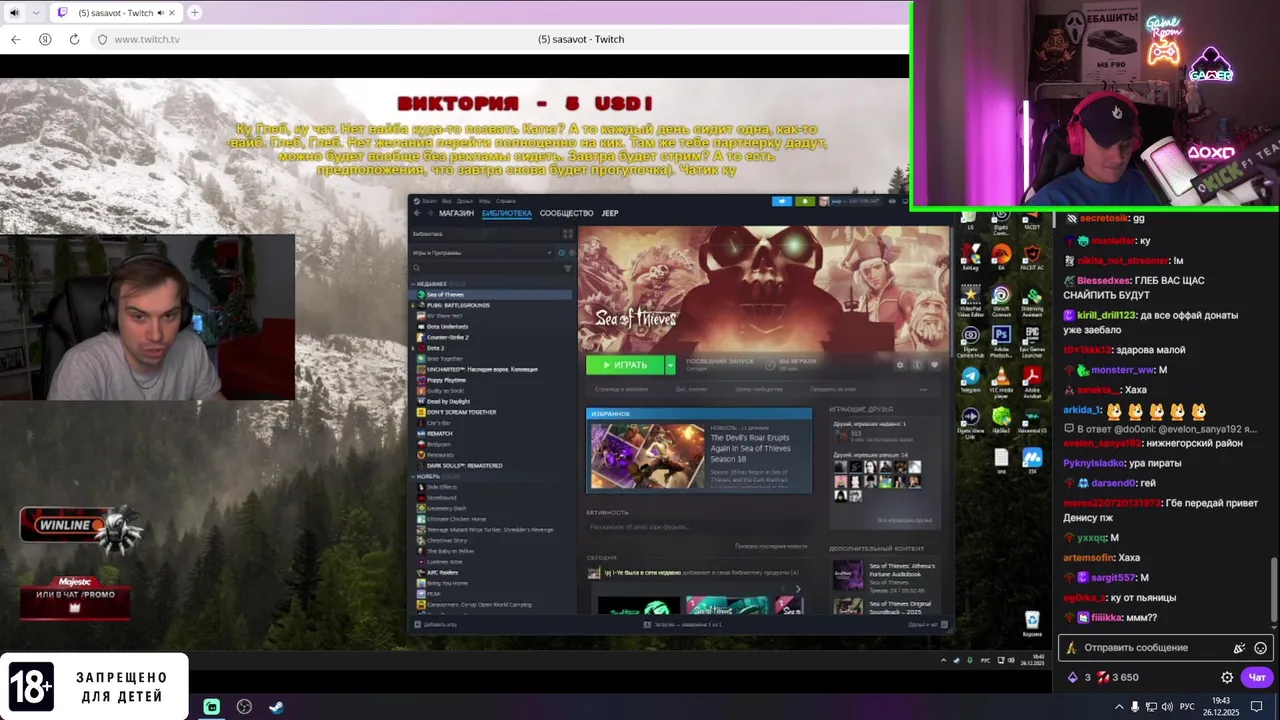The image size is (1280, 720).
Task: Select the sasavot Twitch browser tab
Action: coord(116,13)
